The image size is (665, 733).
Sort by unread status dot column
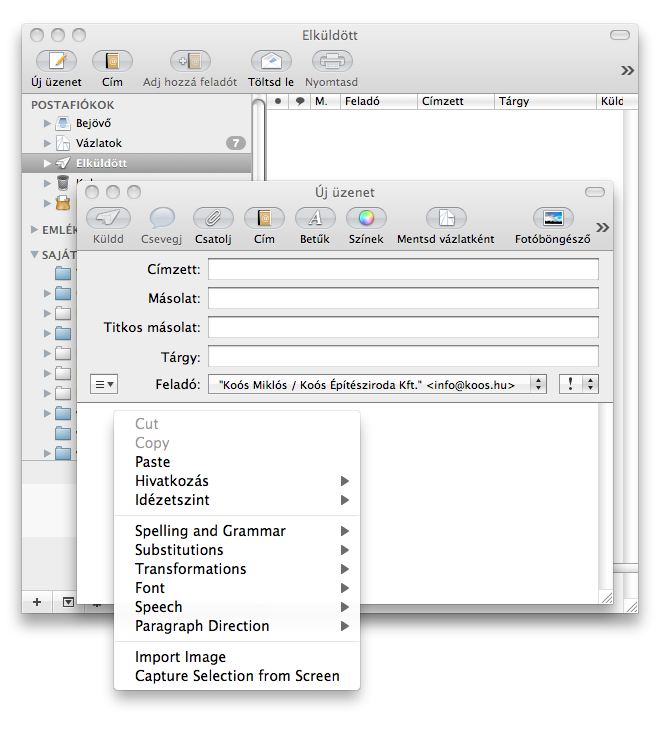[x=278, y=101]
